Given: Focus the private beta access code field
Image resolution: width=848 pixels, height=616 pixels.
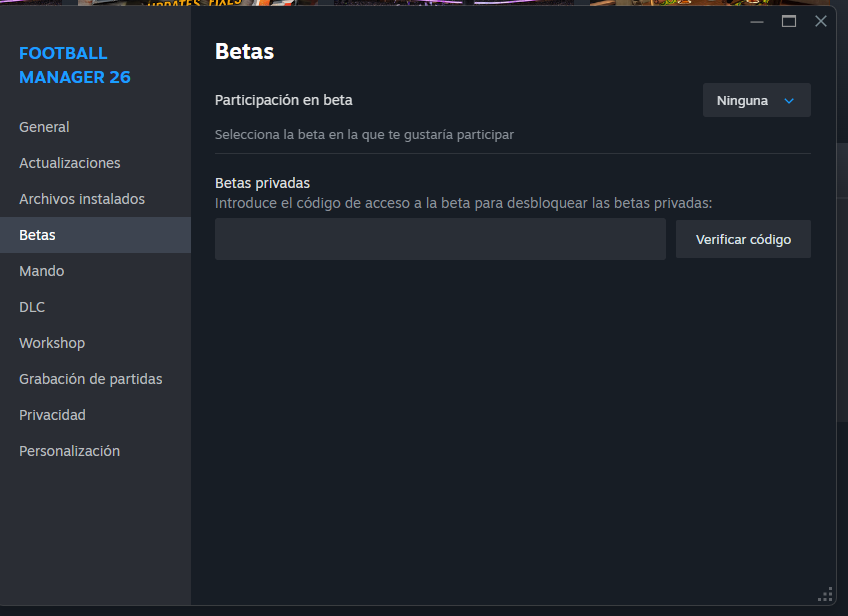Looking at the screenshot, I should pyautogui.click(x=440, y=239).
